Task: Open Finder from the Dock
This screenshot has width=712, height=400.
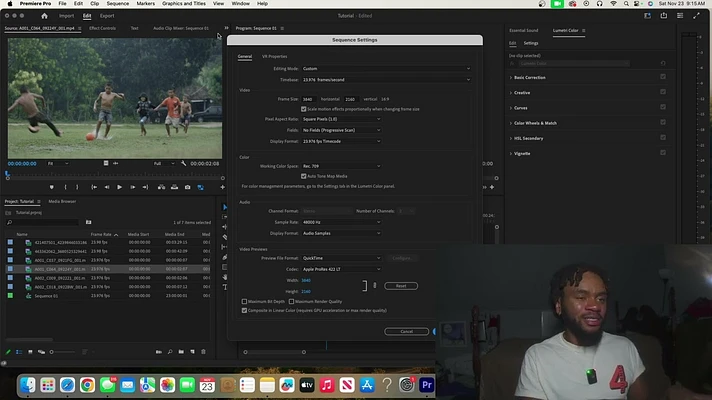Action: 28,385
